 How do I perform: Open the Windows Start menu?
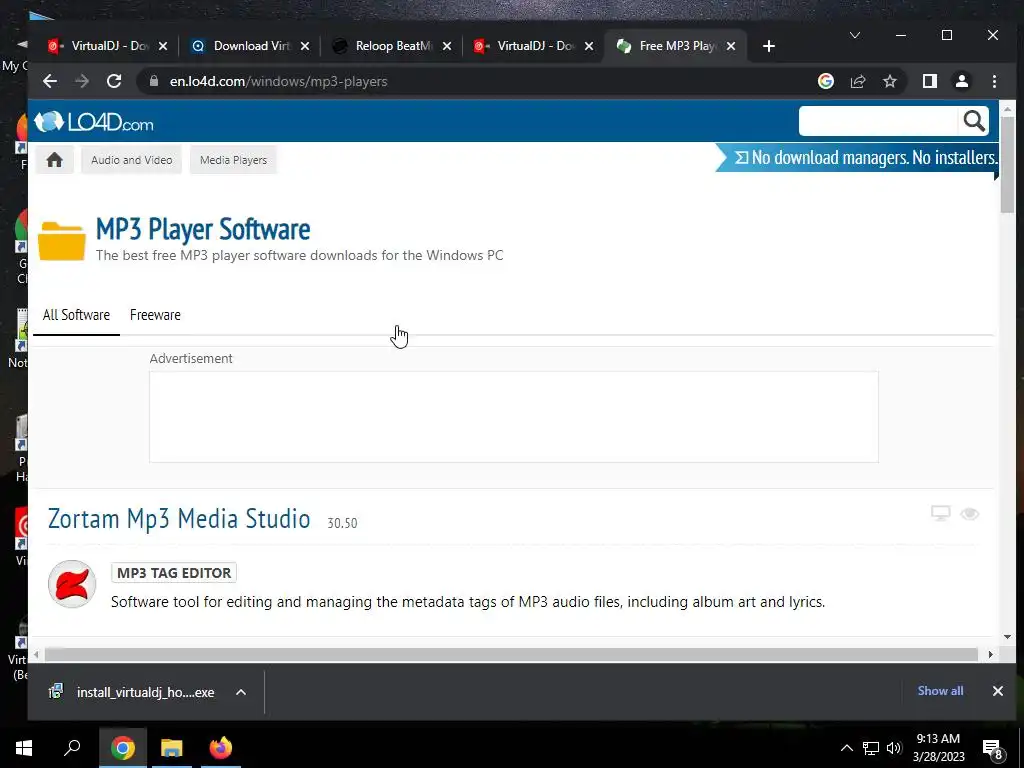pyautogui.click(x=24, y=748)
